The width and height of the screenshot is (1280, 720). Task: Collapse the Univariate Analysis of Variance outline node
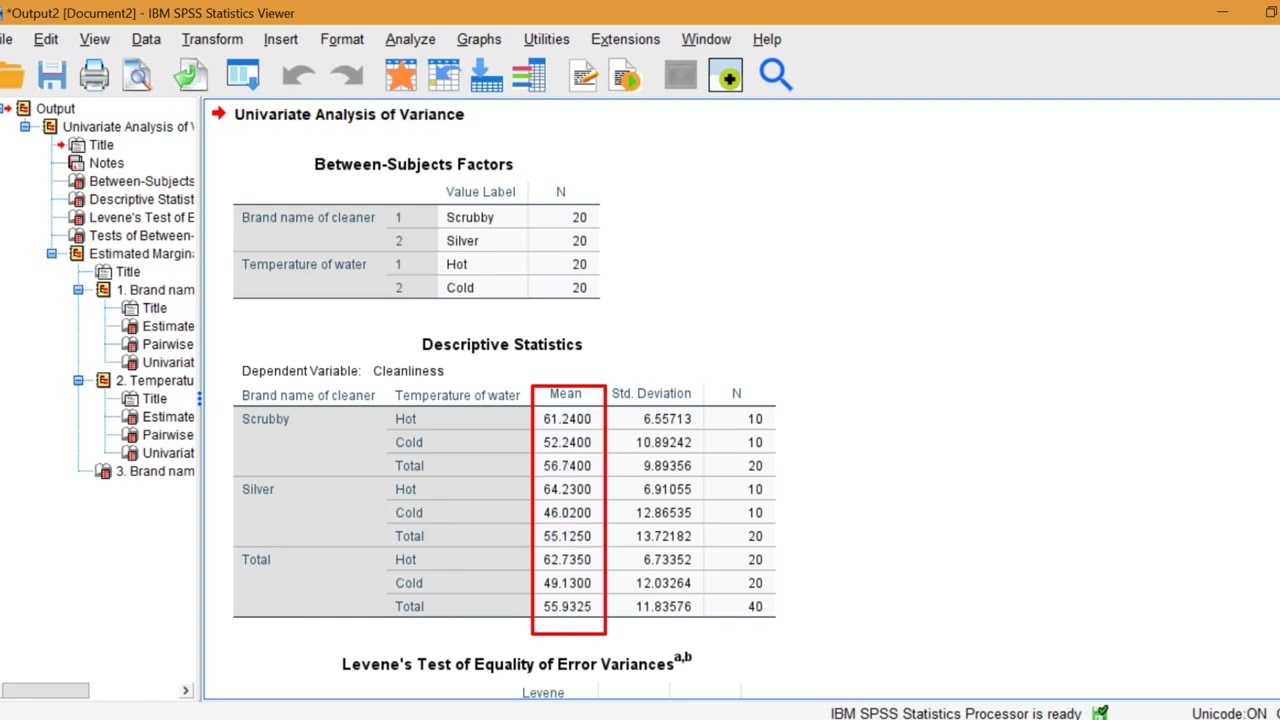pyautogui.click(x=25, y=127)
